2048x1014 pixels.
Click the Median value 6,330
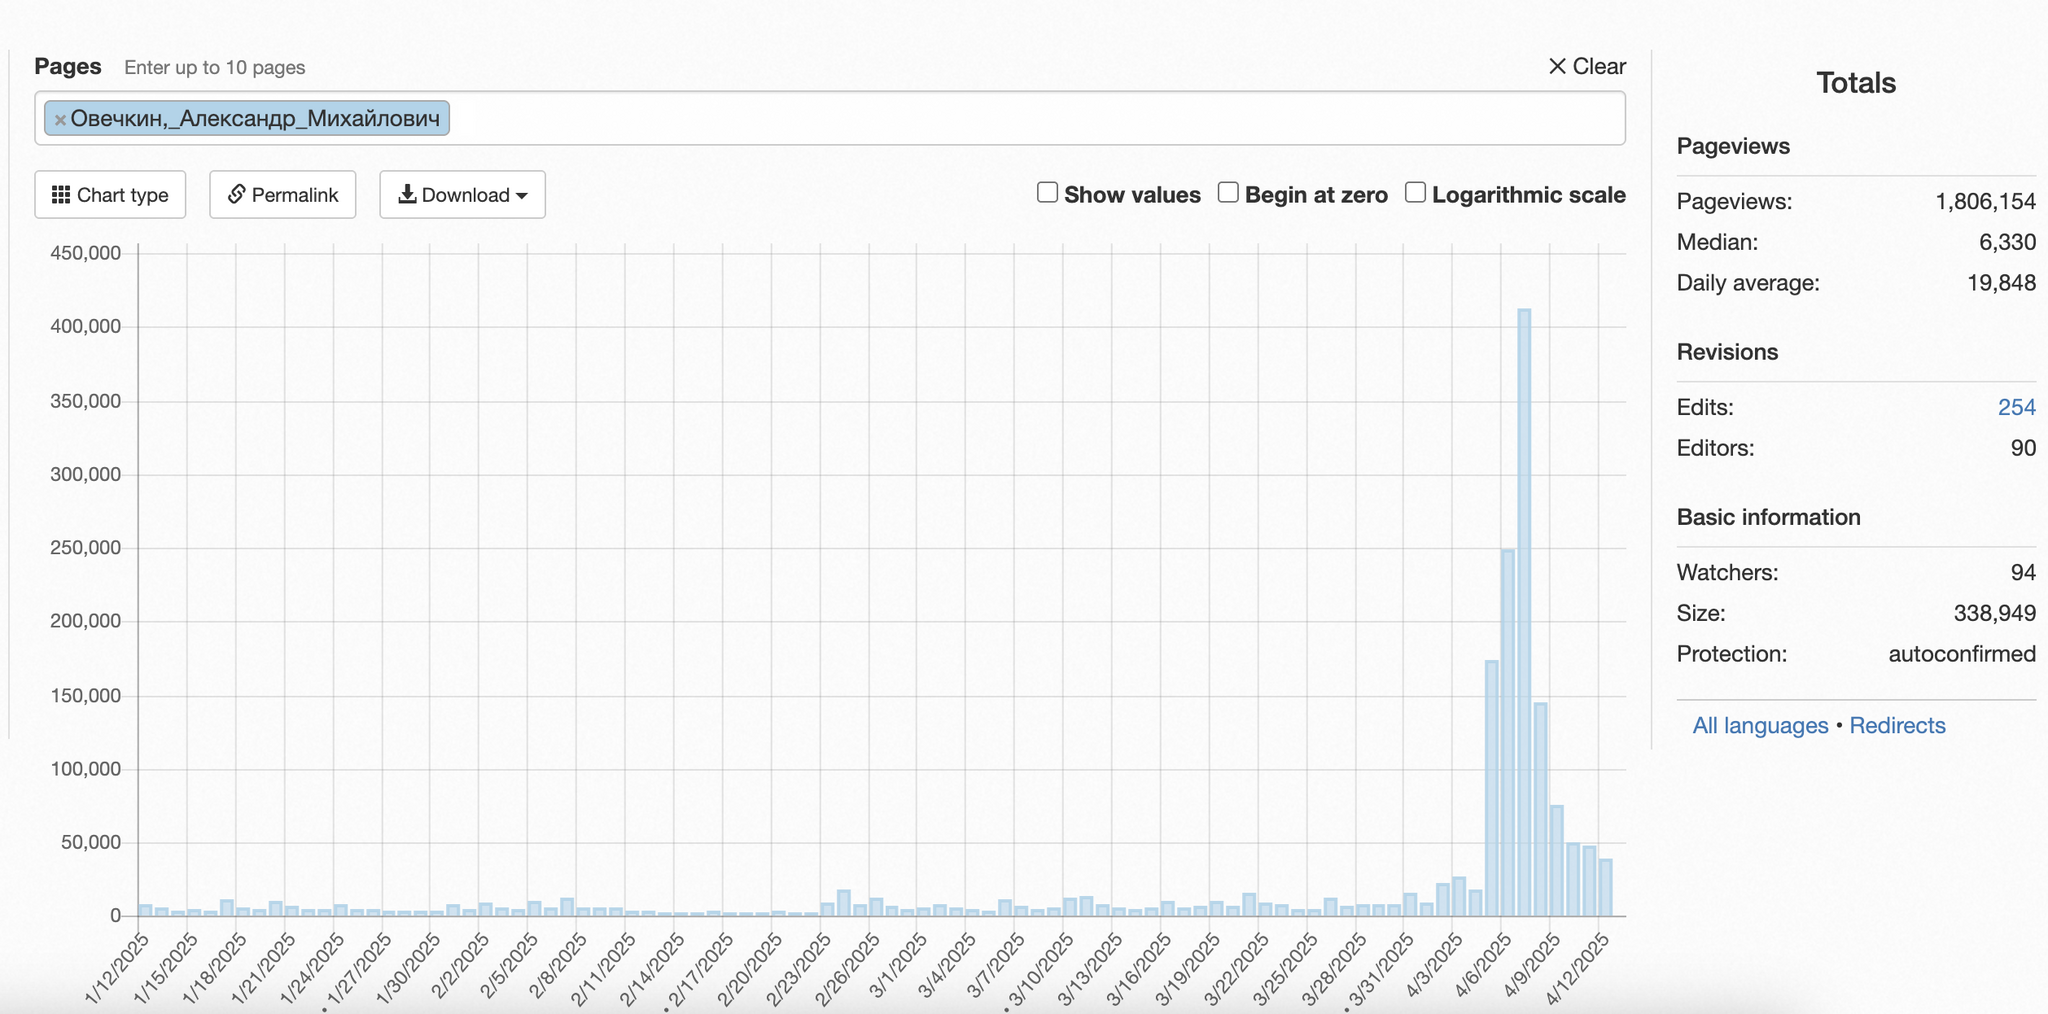point(2007,242)
